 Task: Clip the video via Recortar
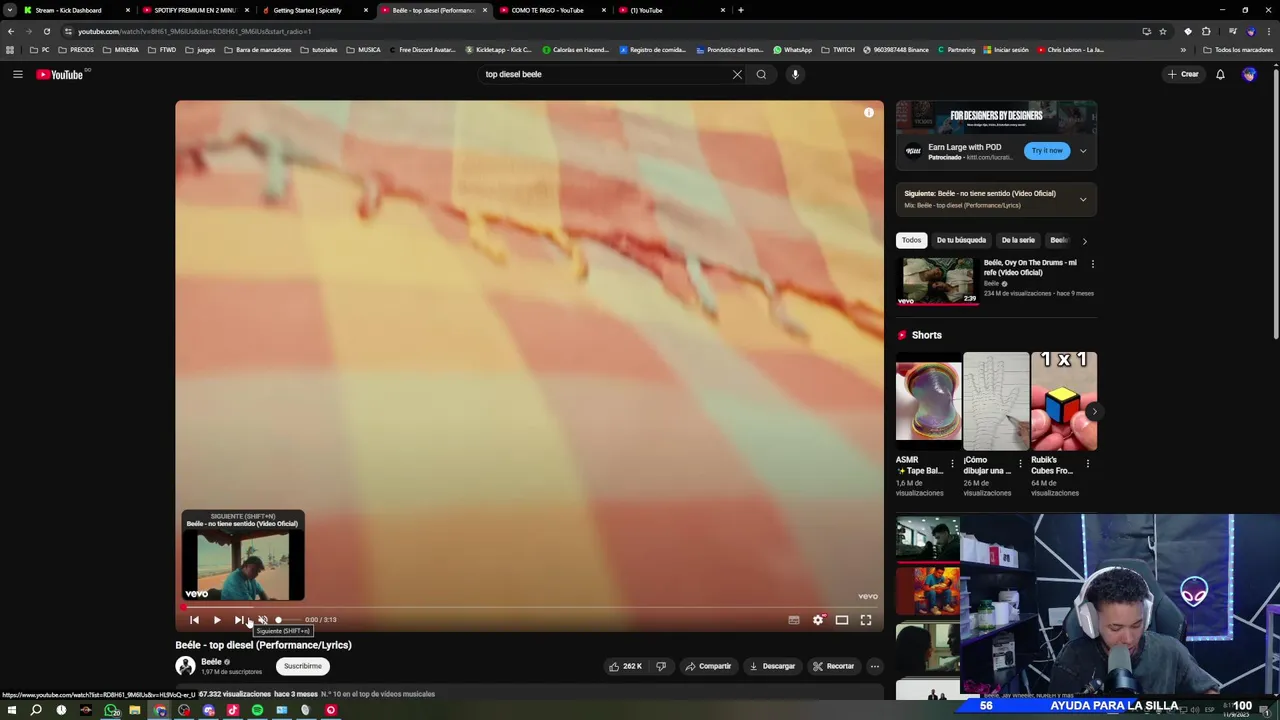[x=833, y=666]
